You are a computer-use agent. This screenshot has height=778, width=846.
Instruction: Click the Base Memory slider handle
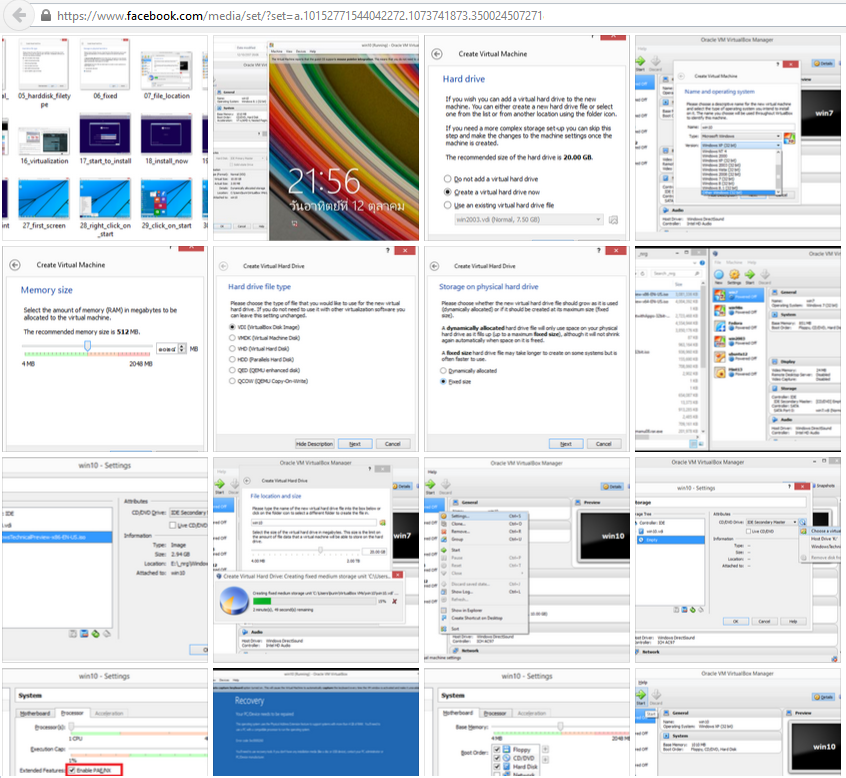point(561,726)
